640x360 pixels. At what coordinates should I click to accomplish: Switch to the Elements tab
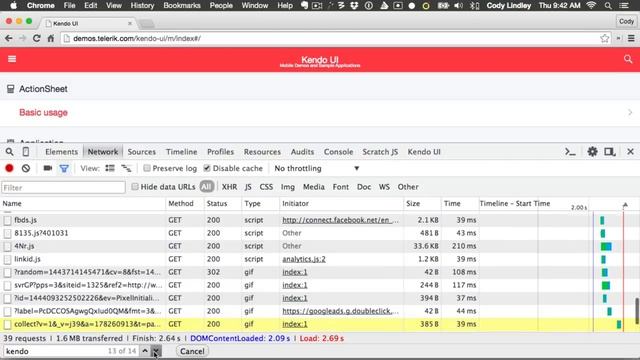[x=61, y=152]
